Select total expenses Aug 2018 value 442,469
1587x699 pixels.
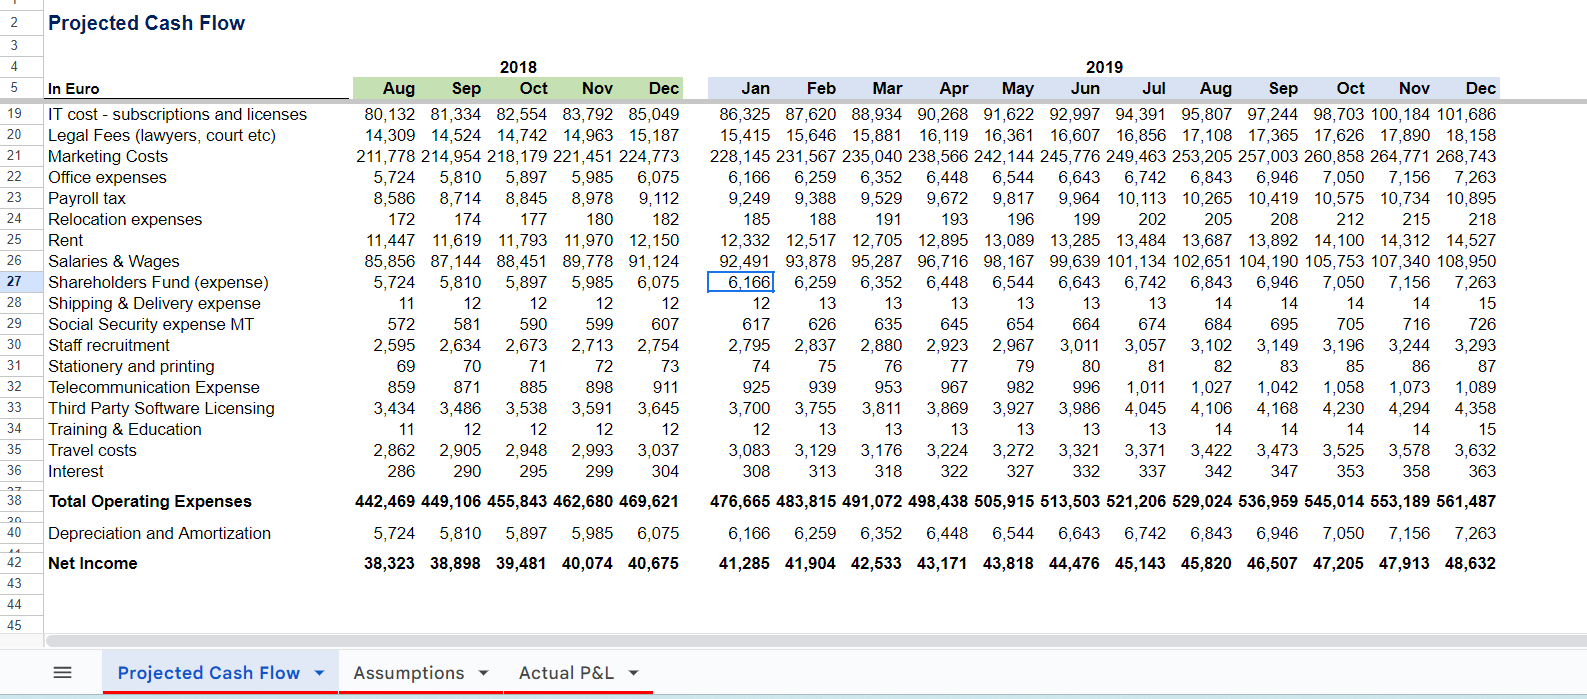[x=385, y=501]
